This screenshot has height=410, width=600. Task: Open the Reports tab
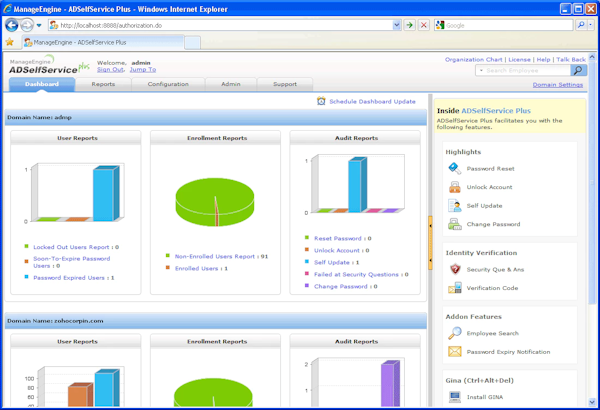point(103,84)
